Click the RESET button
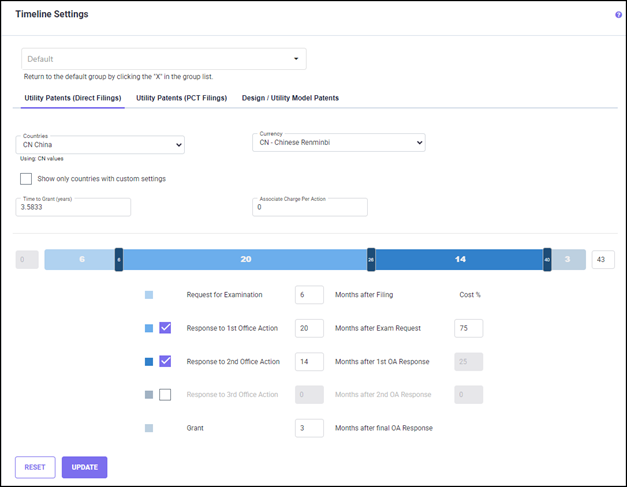 (35, 467)
